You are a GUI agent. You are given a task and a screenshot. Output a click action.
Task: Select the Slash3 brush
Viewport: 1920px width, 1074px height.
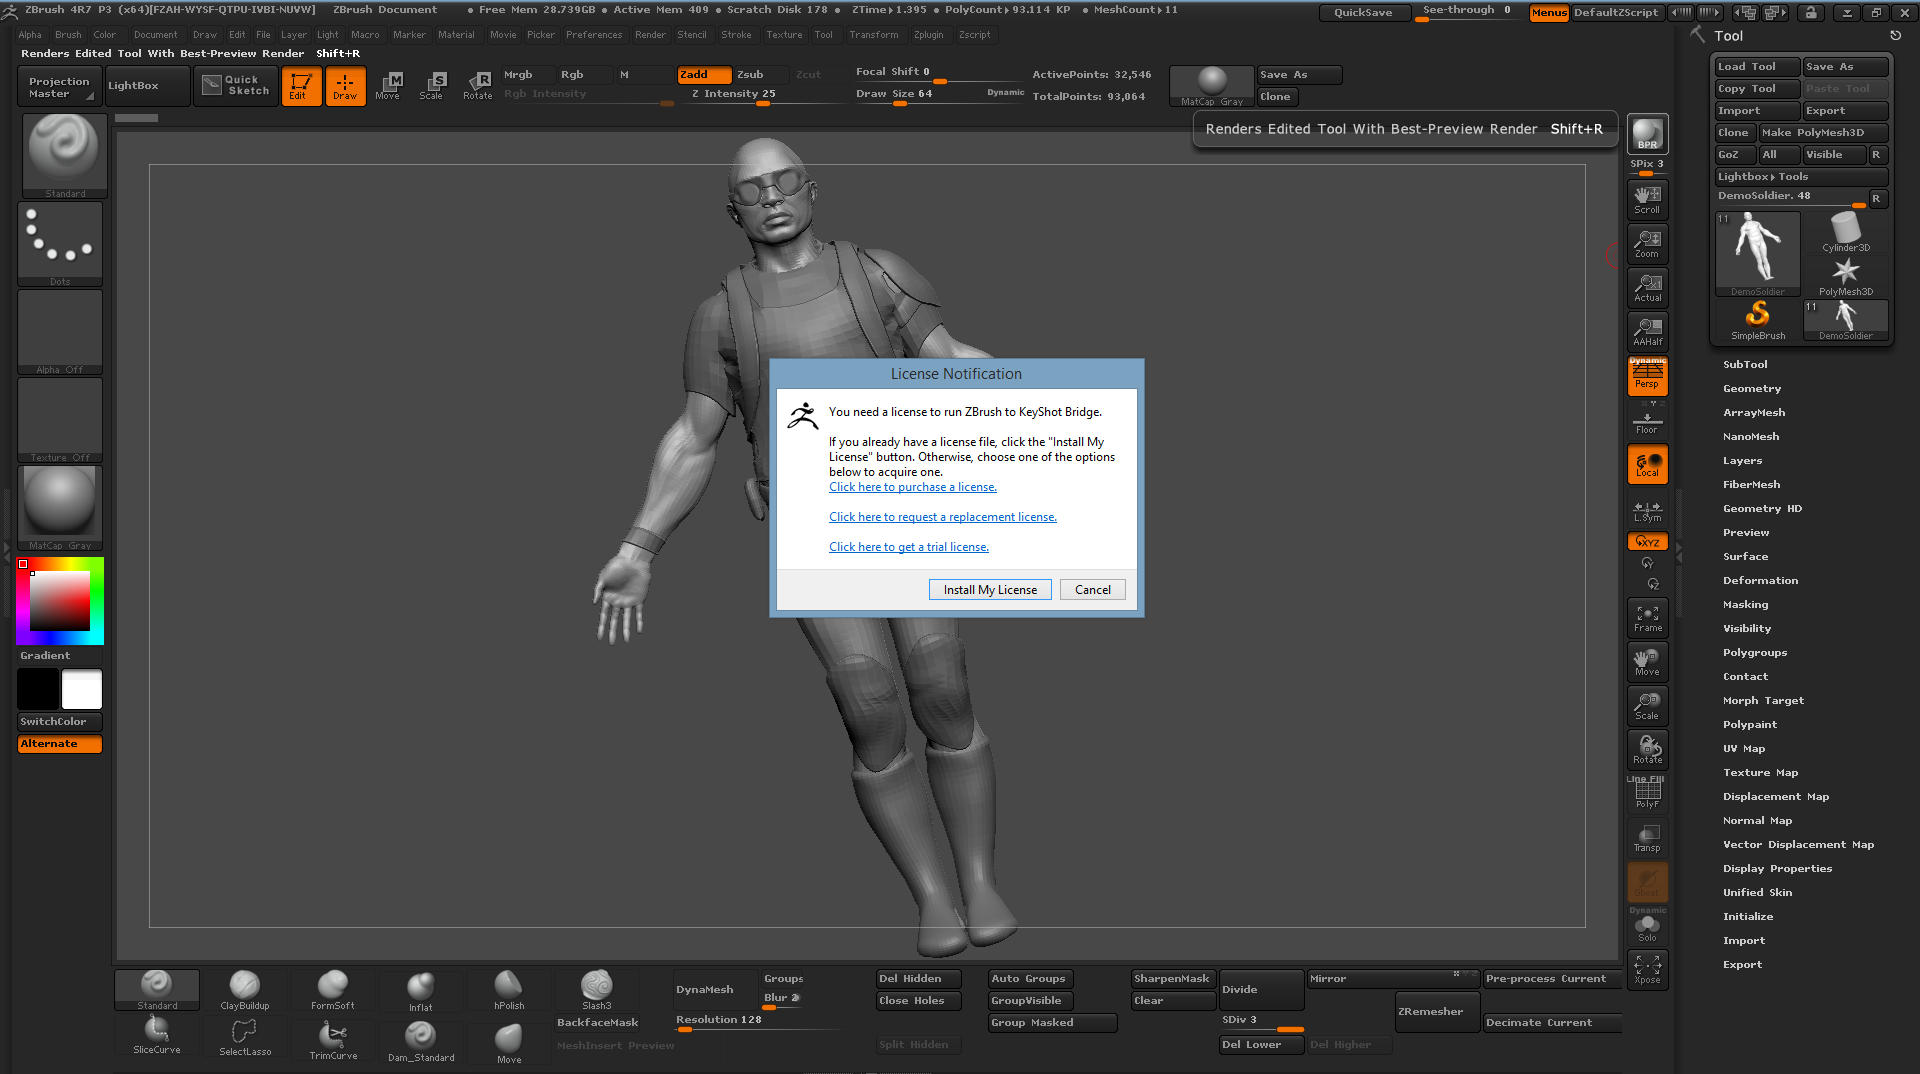pyautogui.click(x=597, y=990)
